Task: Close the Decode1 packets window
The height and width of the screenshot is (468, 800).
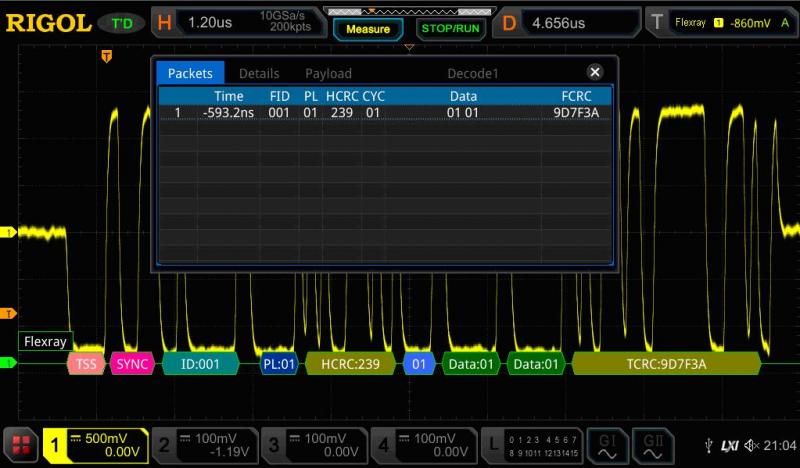Action: tap(595, 72)
